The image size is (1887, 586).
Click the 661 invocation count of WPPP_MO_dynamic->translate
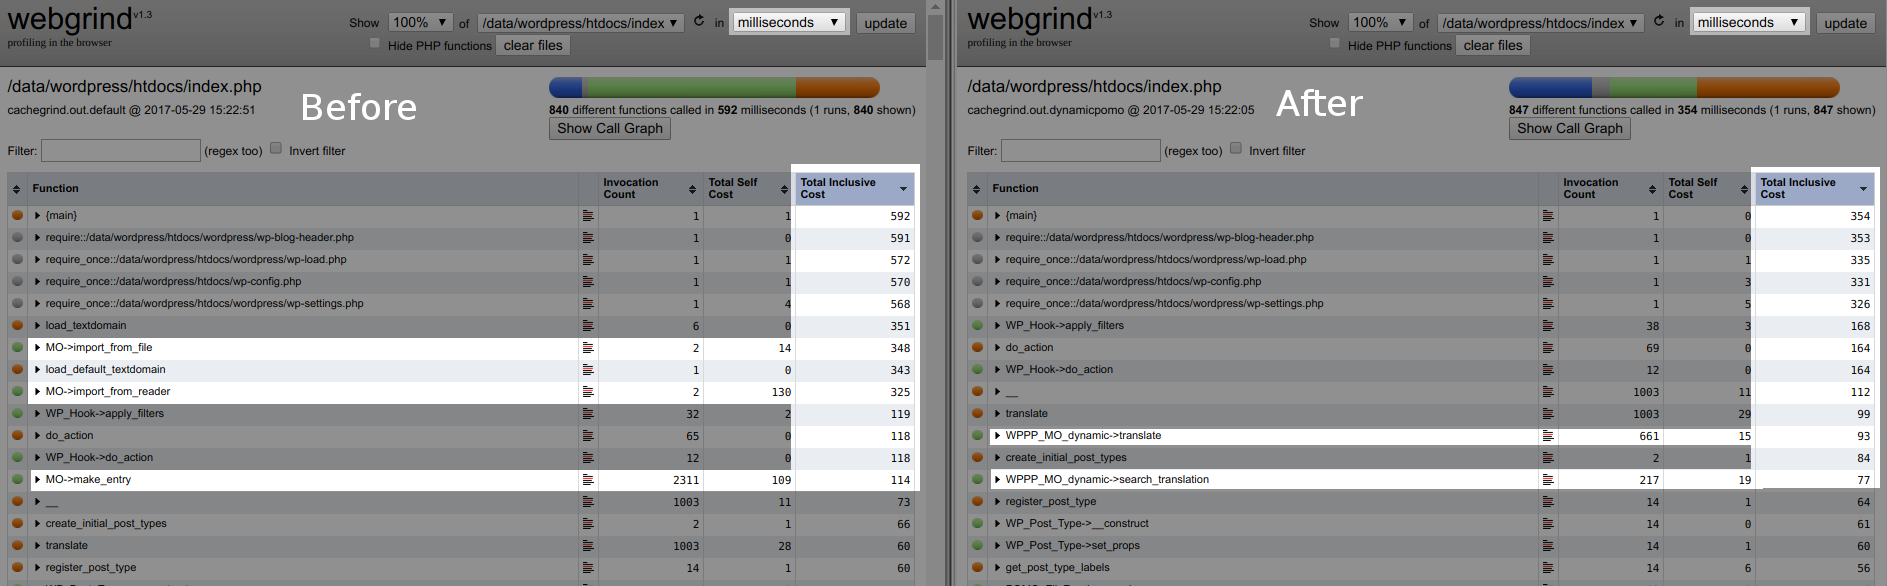pos(1649,436)
